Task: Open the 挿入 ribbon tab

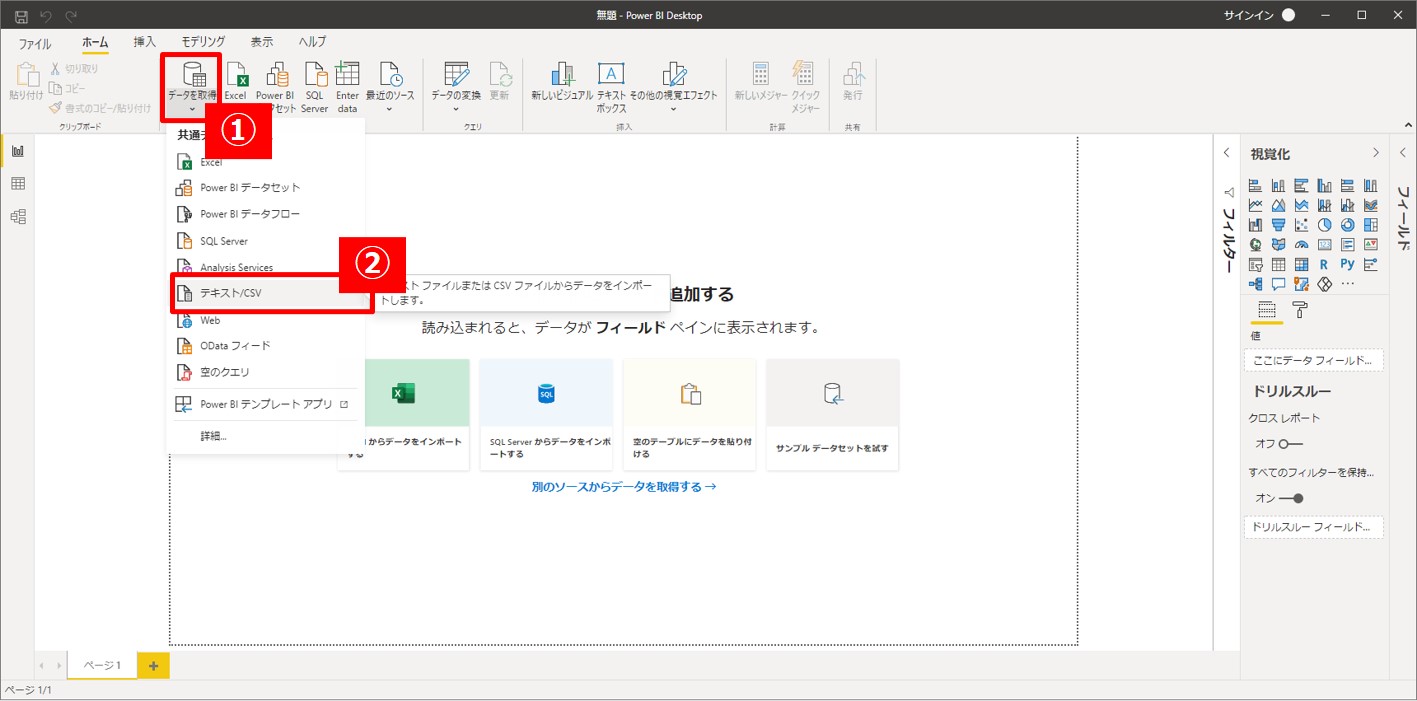Action: click(x=145, y=42)
